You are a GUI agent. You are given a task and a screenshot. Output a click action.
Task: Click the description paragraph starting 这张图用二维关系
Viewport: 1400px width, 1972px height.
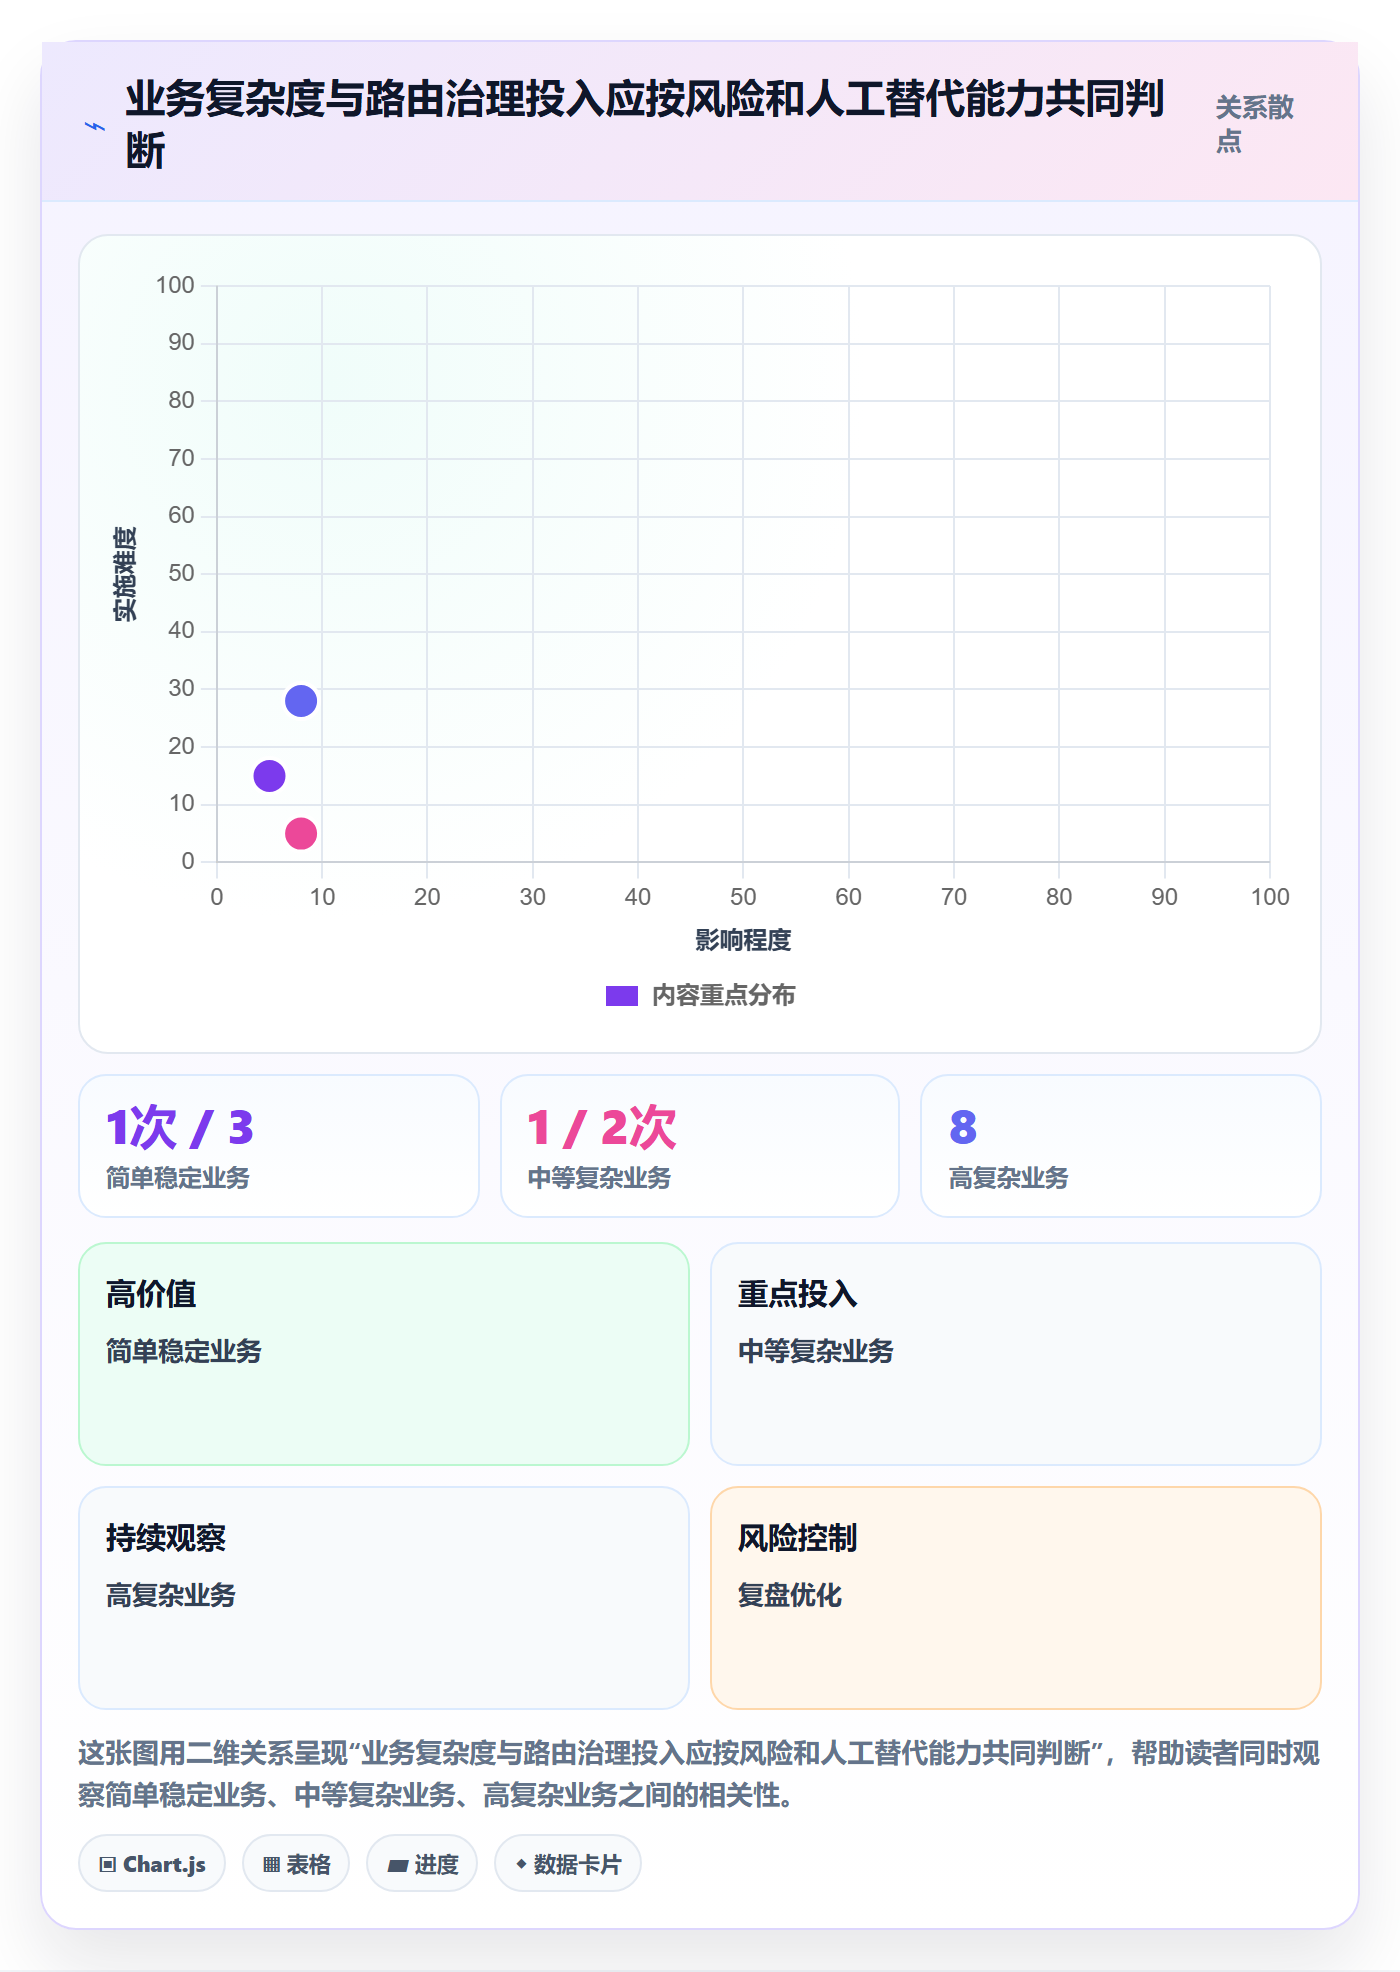[699, 1774]
